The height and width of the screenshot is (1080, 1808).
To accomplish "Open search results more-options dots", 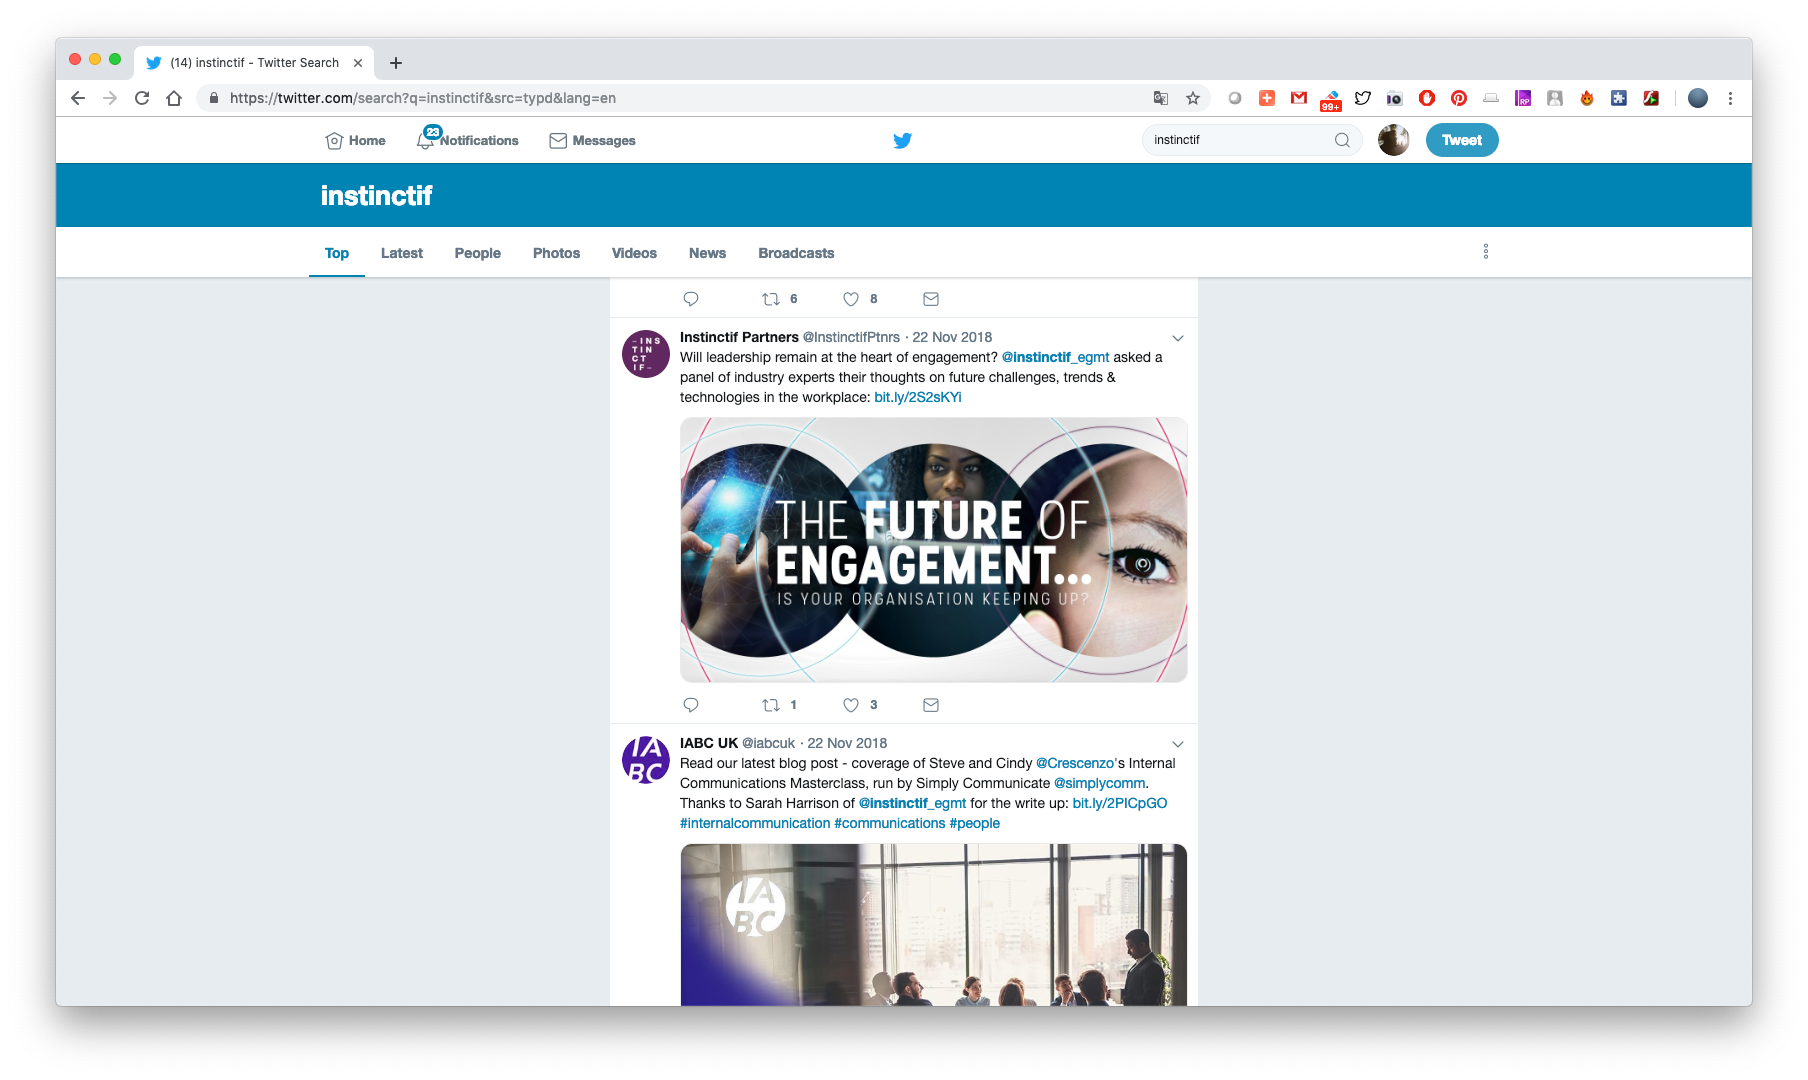I will [x=1486, y=251].
